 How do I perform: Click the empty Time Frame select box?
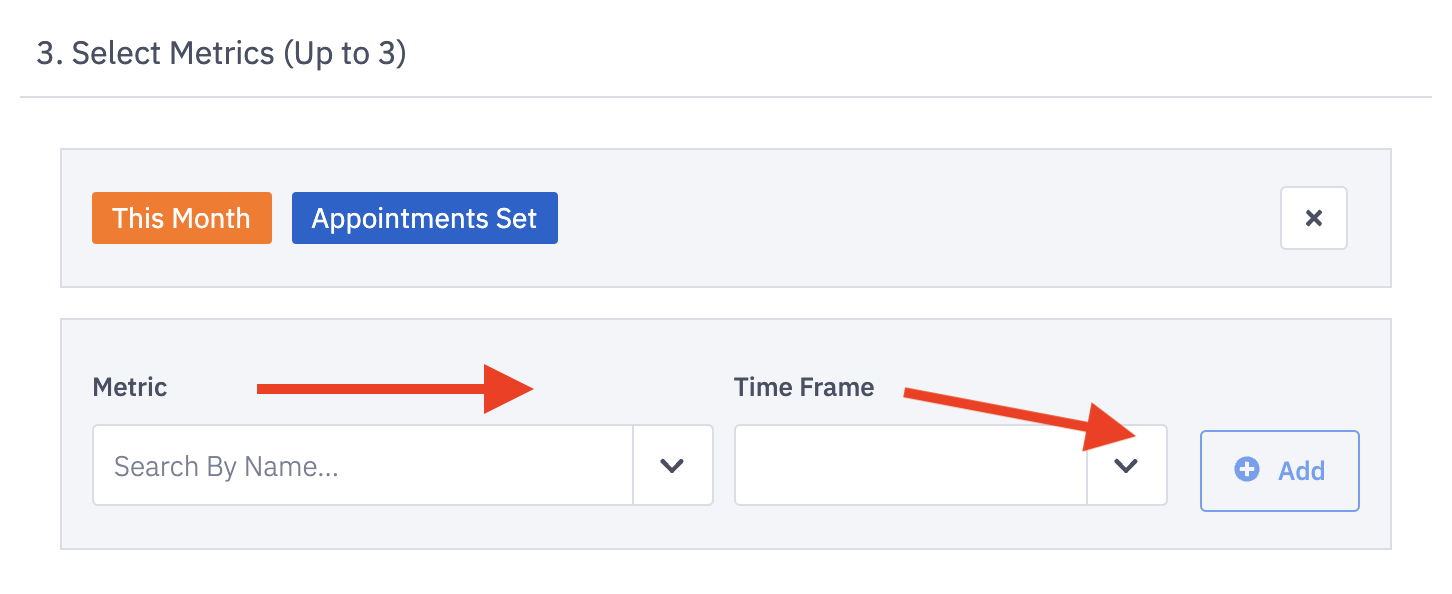pyautogui.click(x=910, y=466)
